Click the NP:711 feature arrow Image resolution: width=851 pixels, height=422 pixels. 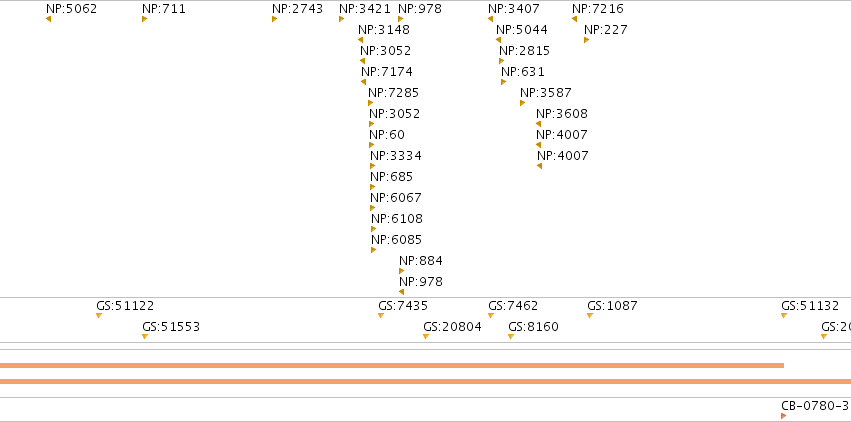(144, 19)
